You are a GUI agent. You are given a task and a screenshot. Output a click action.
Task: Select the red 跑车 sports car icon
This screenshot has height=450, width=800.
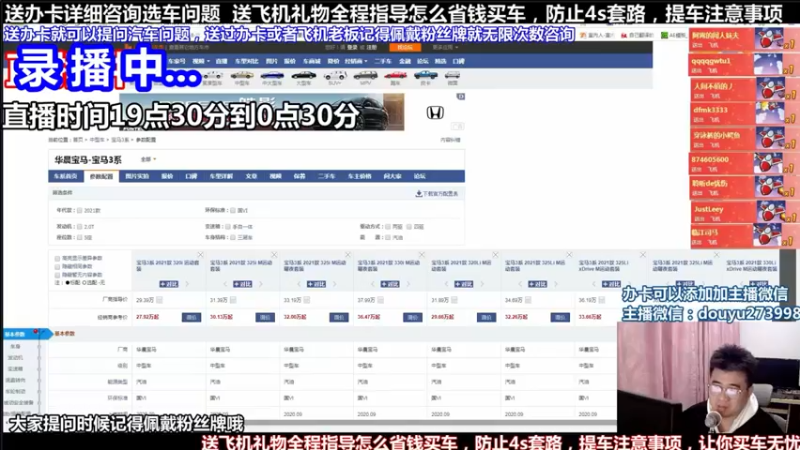[395, 76]
